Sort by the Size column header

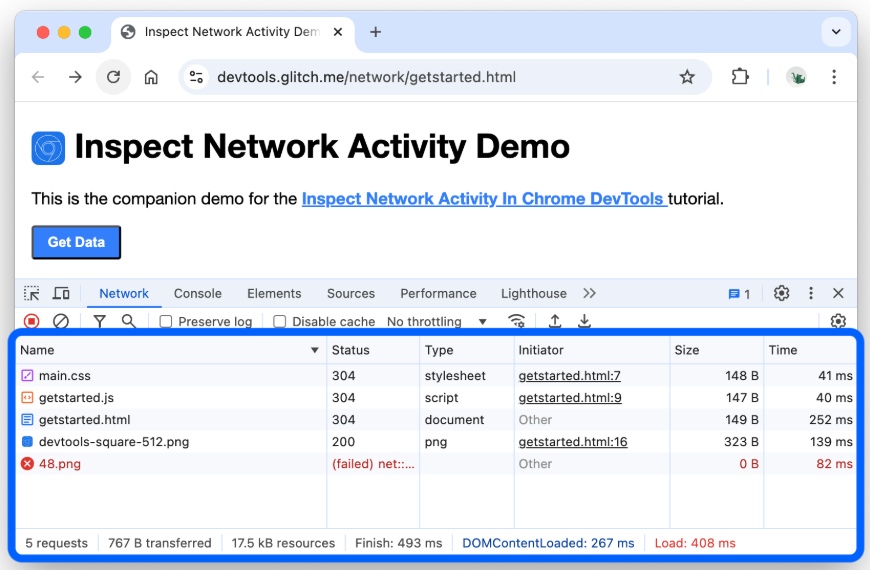coord(716,350)
